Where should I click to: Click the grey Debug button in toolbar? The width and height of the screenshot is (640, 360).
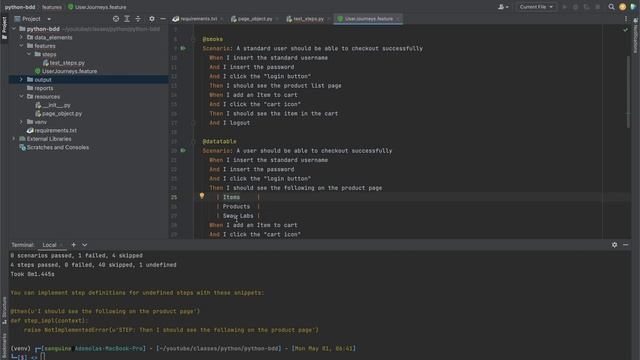(576, 7)
